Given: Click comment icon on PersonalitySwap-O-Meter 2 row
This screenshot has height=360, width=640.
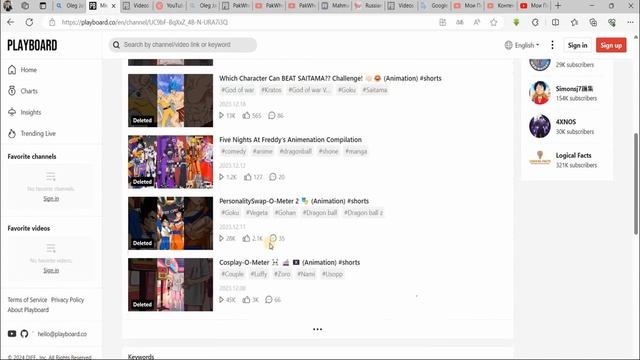Looking at the screenshot, I should click(273, 238).
